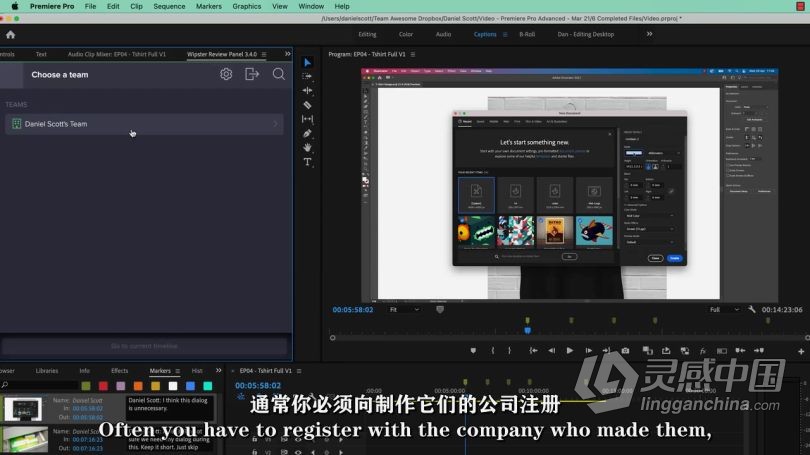Step forward one frame

tap(588, 351)
